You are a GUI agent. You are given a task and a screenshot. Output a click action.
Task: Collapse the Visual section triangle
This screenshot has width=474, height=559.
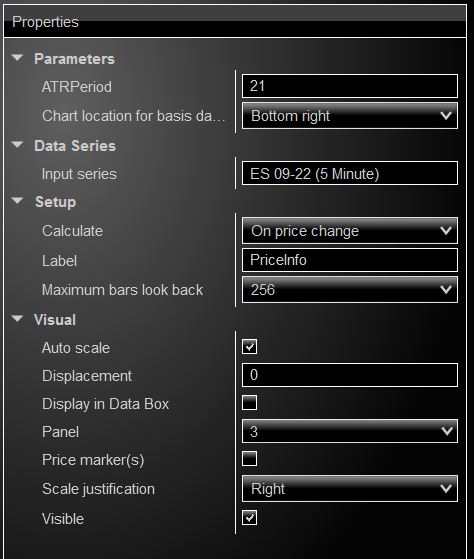click(17, 318)
